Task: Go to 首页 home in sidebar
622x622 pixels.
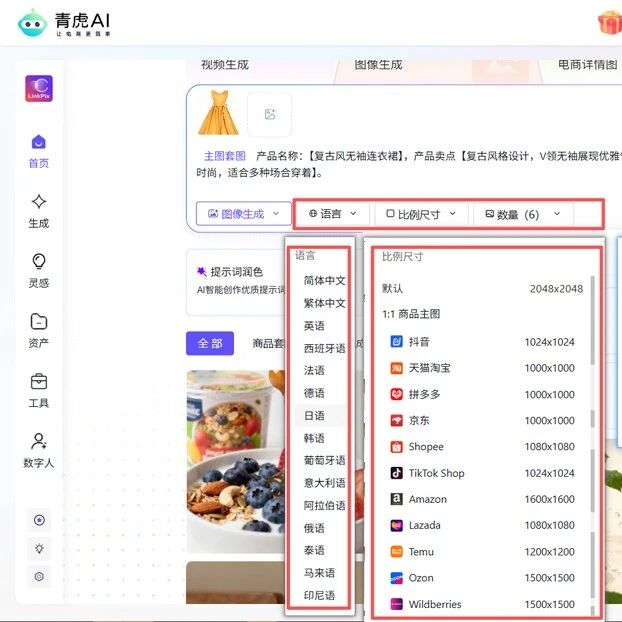Action: [x=38, y=152]
